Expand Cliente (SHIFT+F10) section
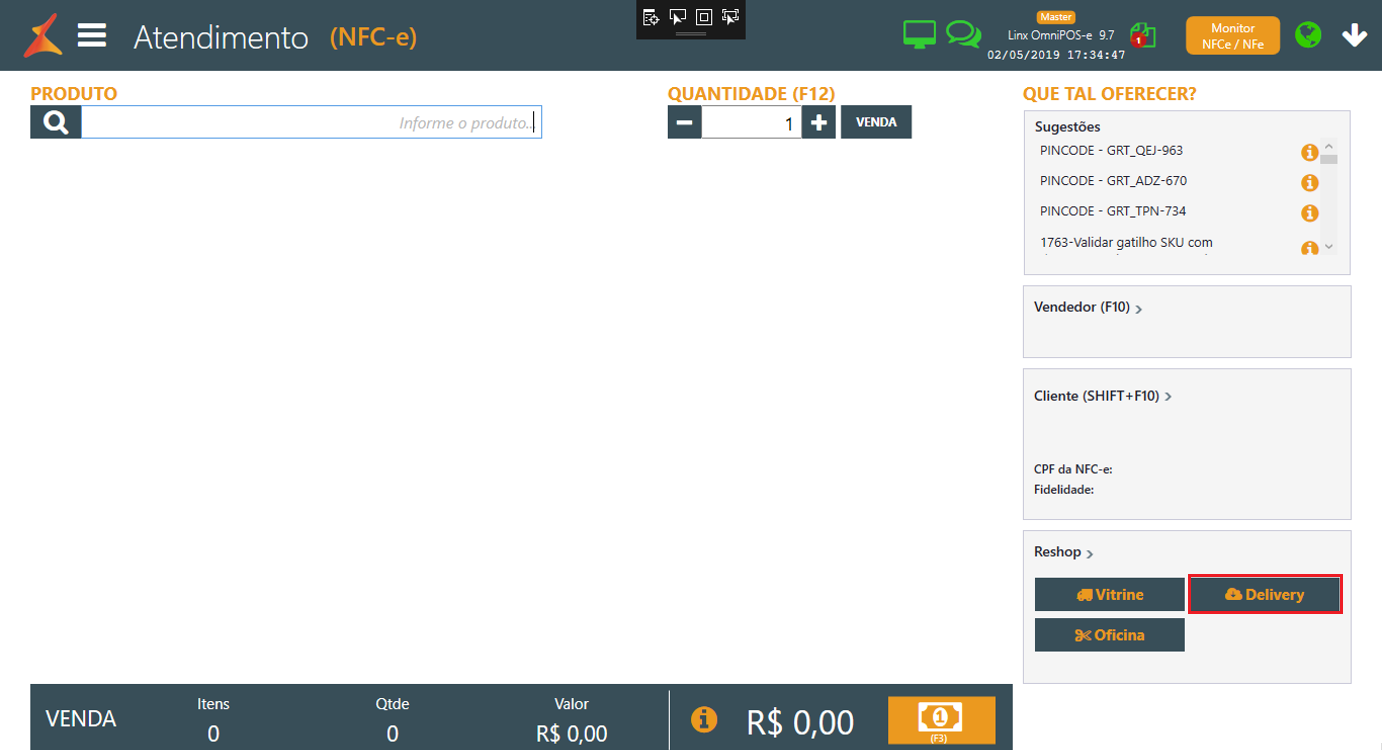The height and width of the screenshot is (751, 1382). (x=1103, y=396)
